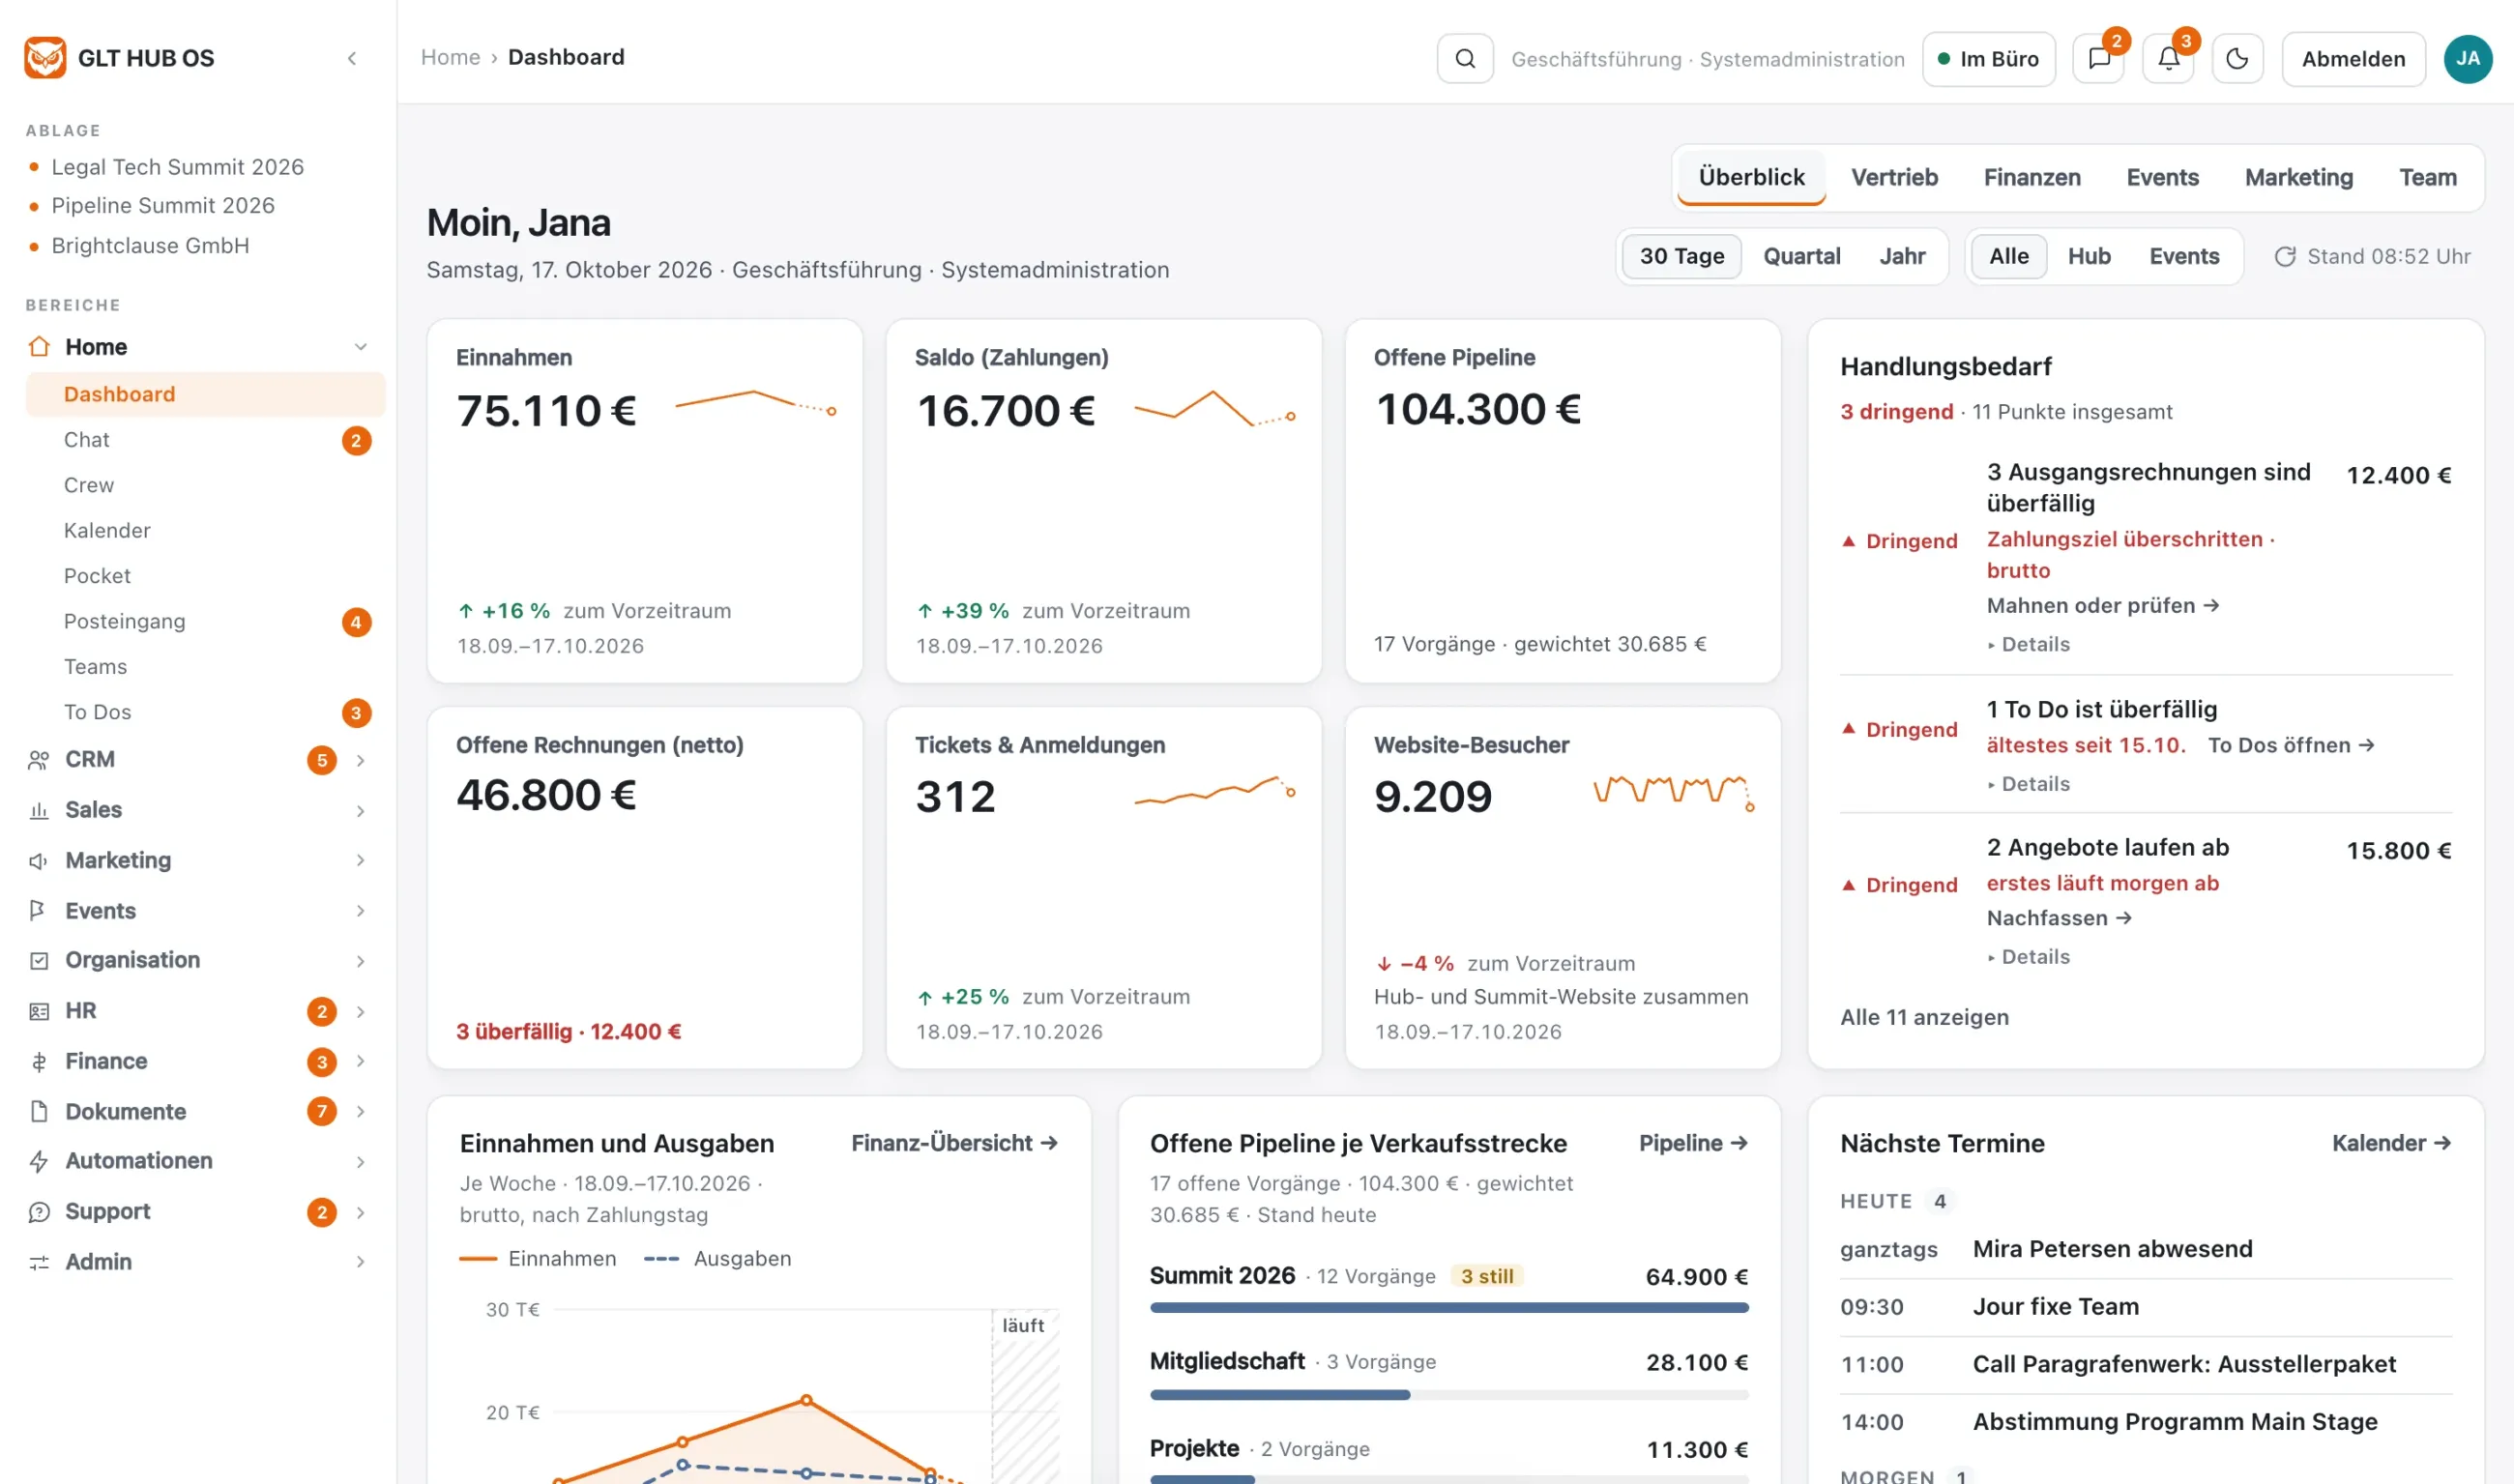
Task: Select the Alle scope filter
Action: (2008, 256)
